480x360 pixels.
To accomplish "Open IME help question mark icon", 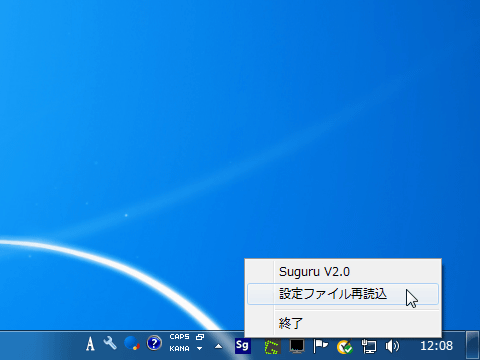I will point(154,343).
